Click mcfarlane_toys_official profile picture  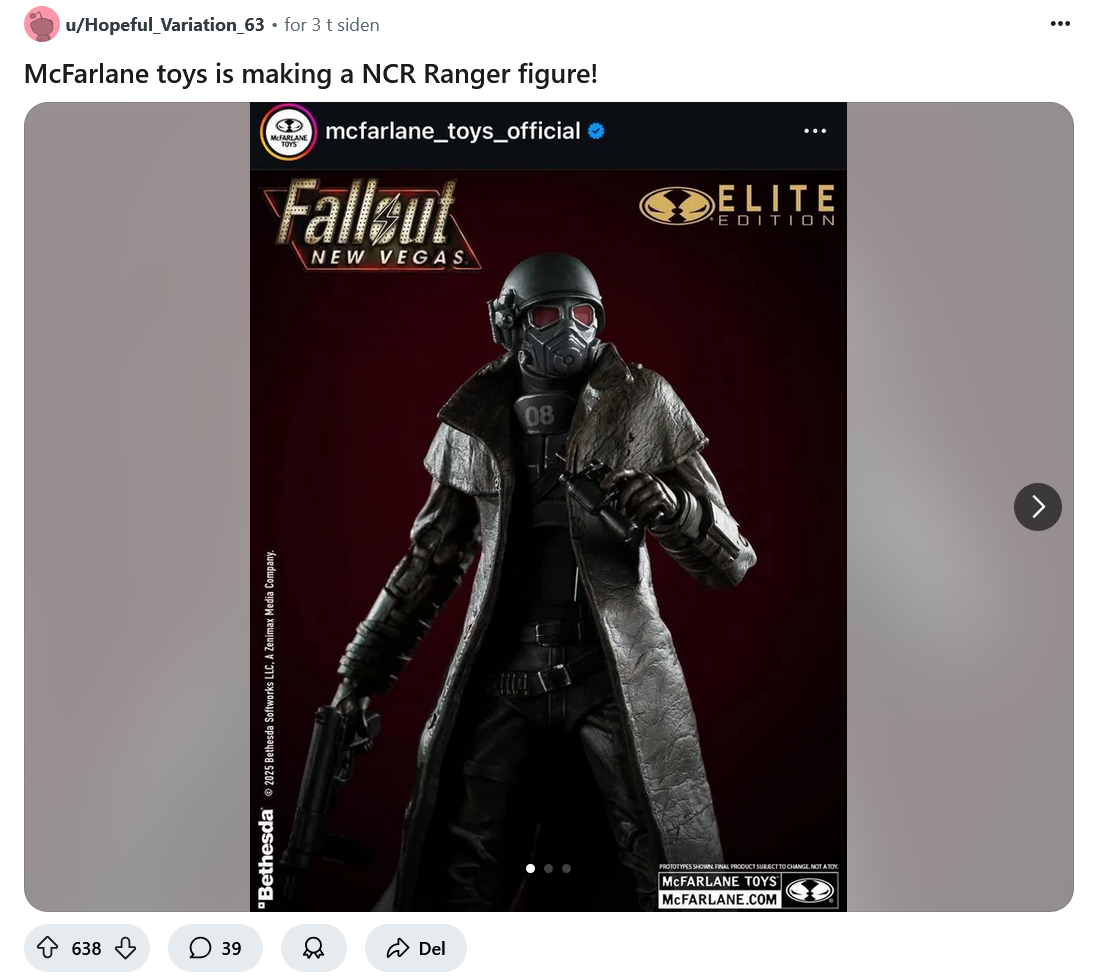click(x=289, y=132)
